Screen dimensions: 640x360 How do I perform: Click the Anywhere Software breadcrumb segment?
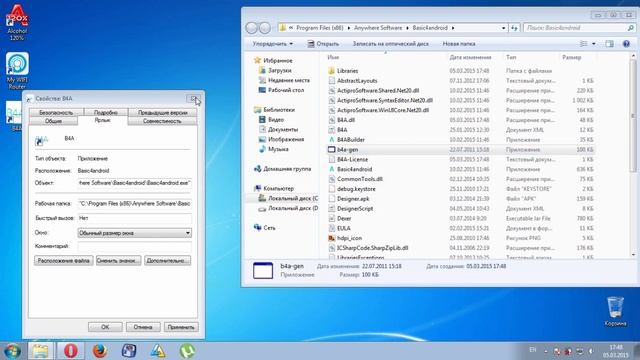point(378,28)
